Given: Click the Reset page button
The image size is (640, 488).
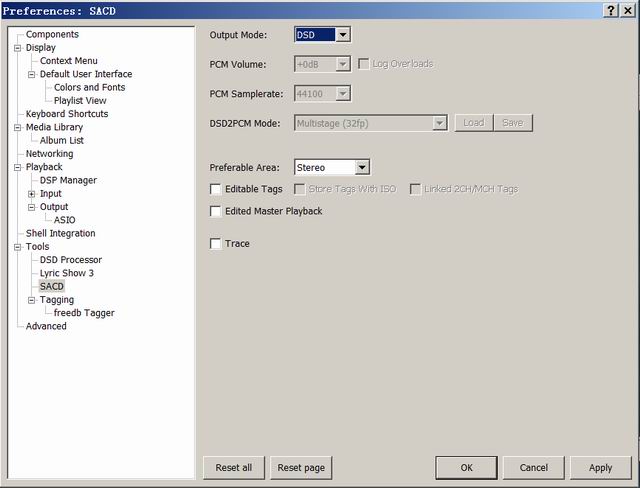Looking at the screenshot, I should pos(301,467).
